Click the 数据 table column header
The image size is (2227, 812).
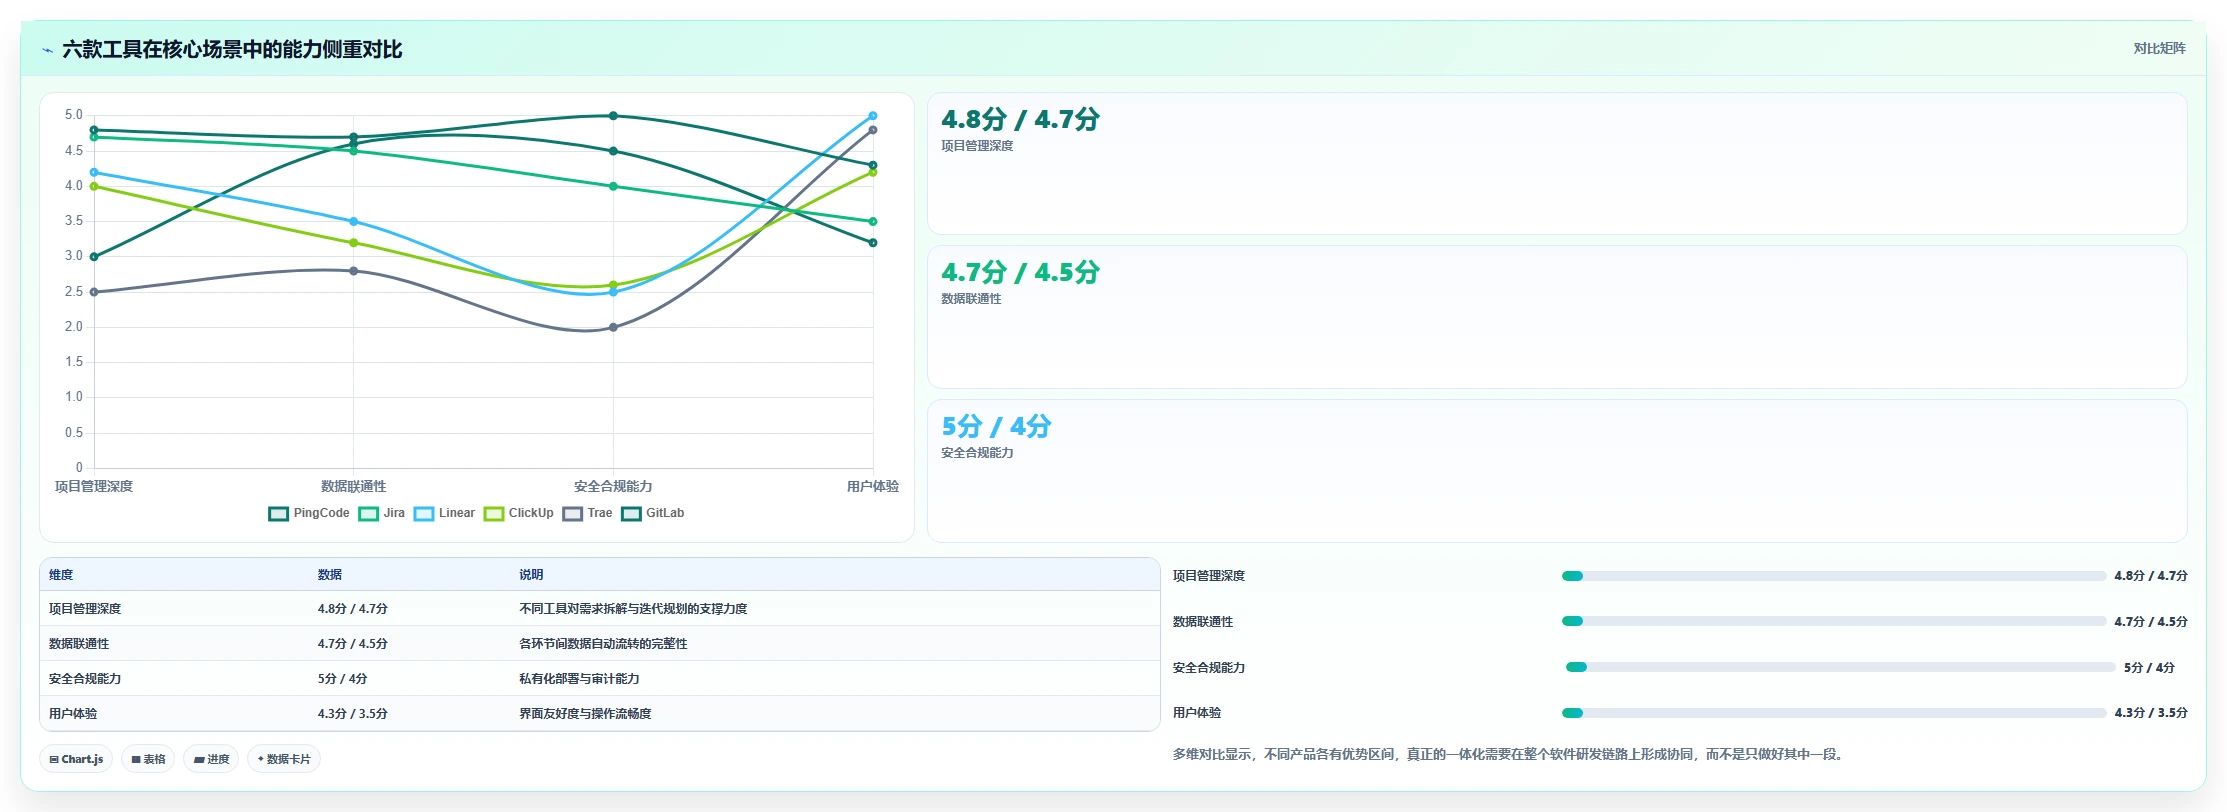click(x=330, y=575)
